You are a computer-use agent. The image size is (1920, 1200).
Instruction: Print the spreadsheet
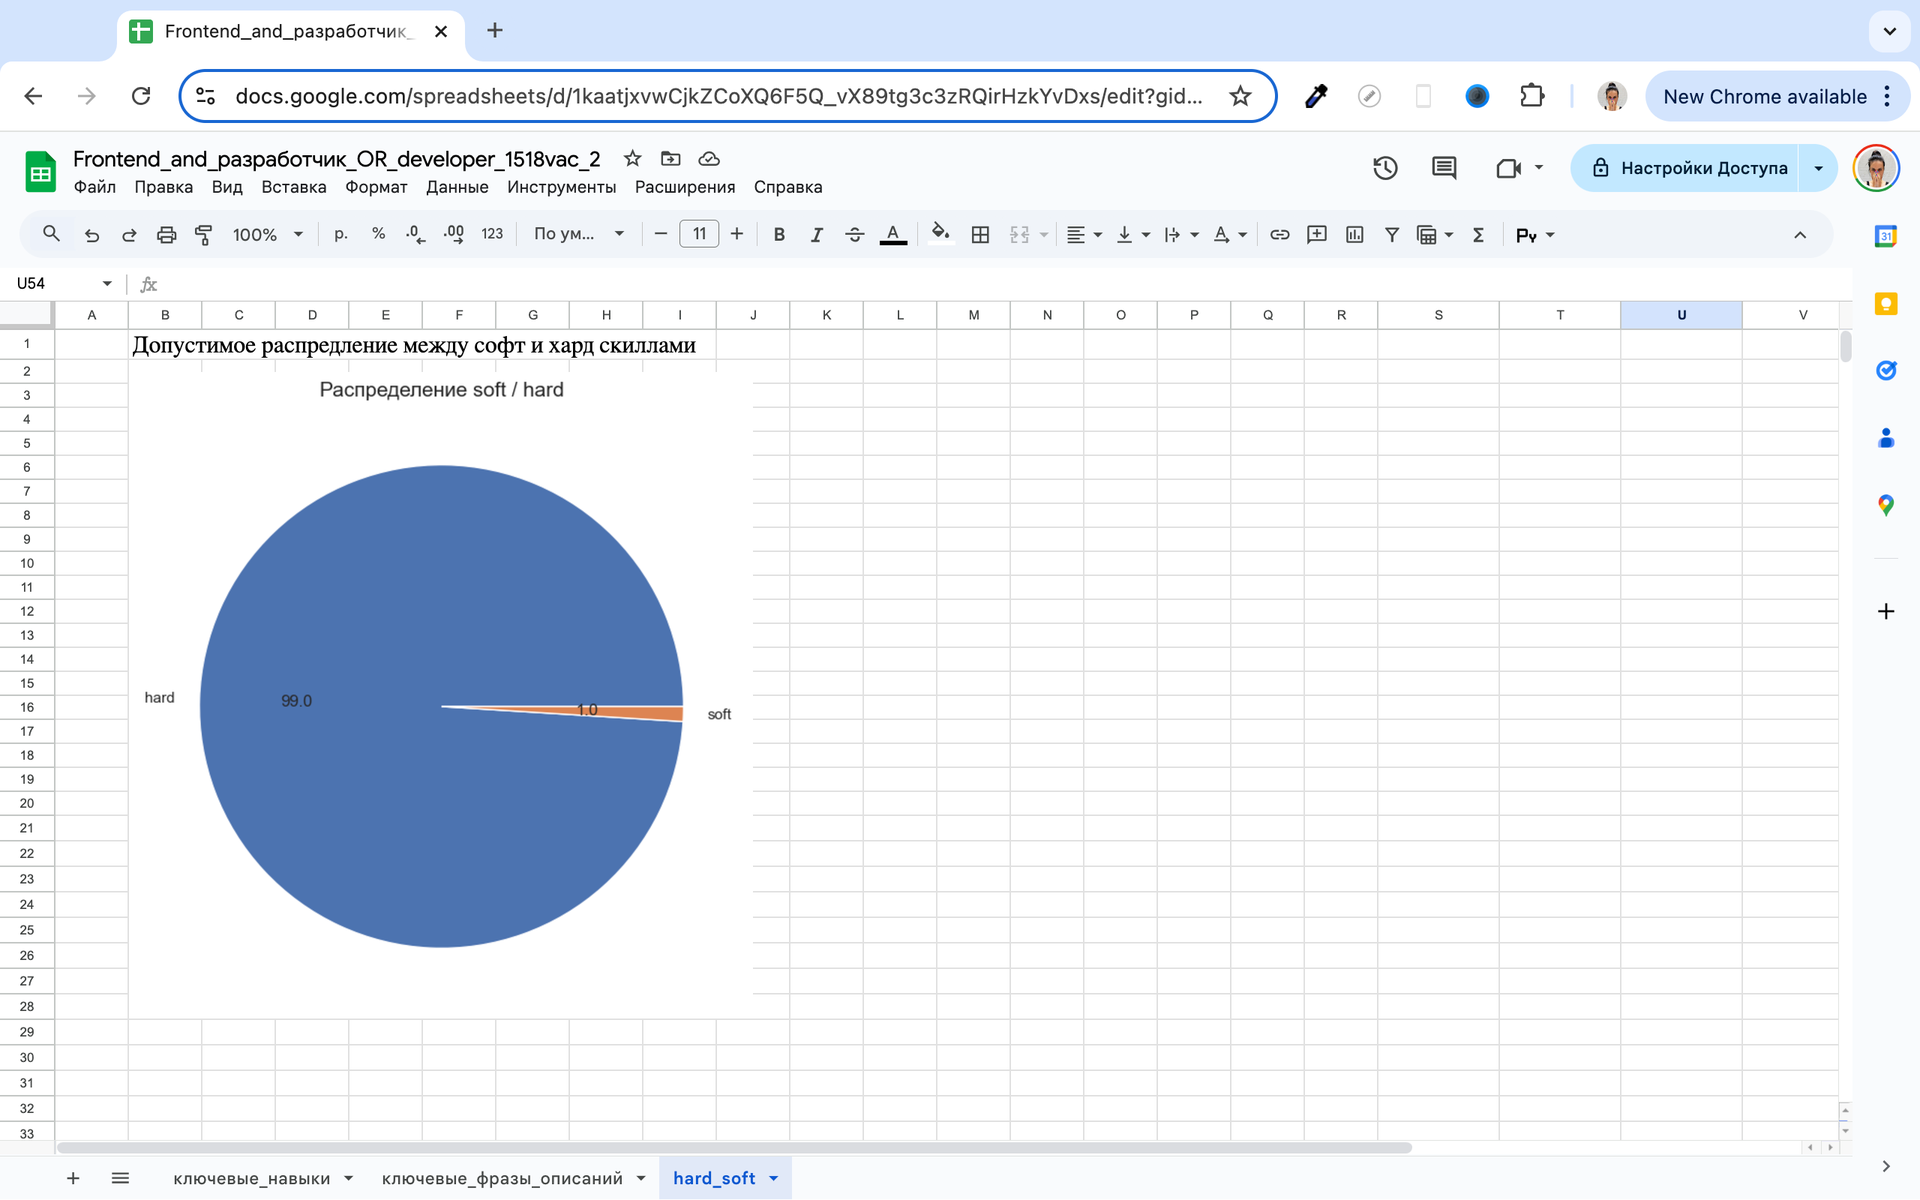pos(166,235)
